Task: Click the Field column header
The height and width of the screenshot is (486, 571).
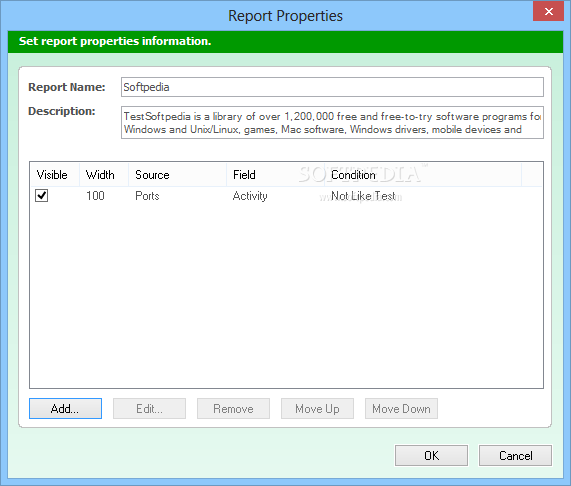Action: pyautogui.click(x=275, y=175)
